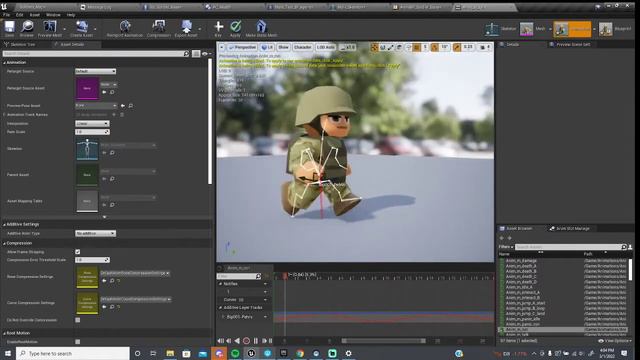Click the viewport Show button
The height and width of the screenshot is (360, 640).
[x=283, y=47]
